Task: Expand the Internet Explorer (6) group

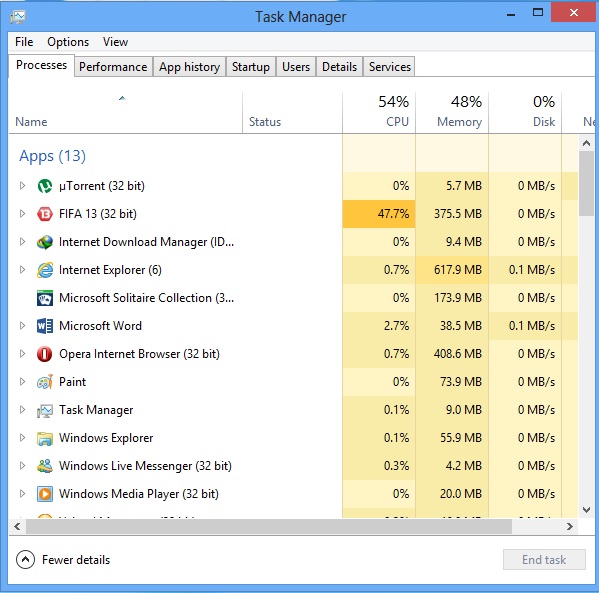Action: (x=22, y=270)
